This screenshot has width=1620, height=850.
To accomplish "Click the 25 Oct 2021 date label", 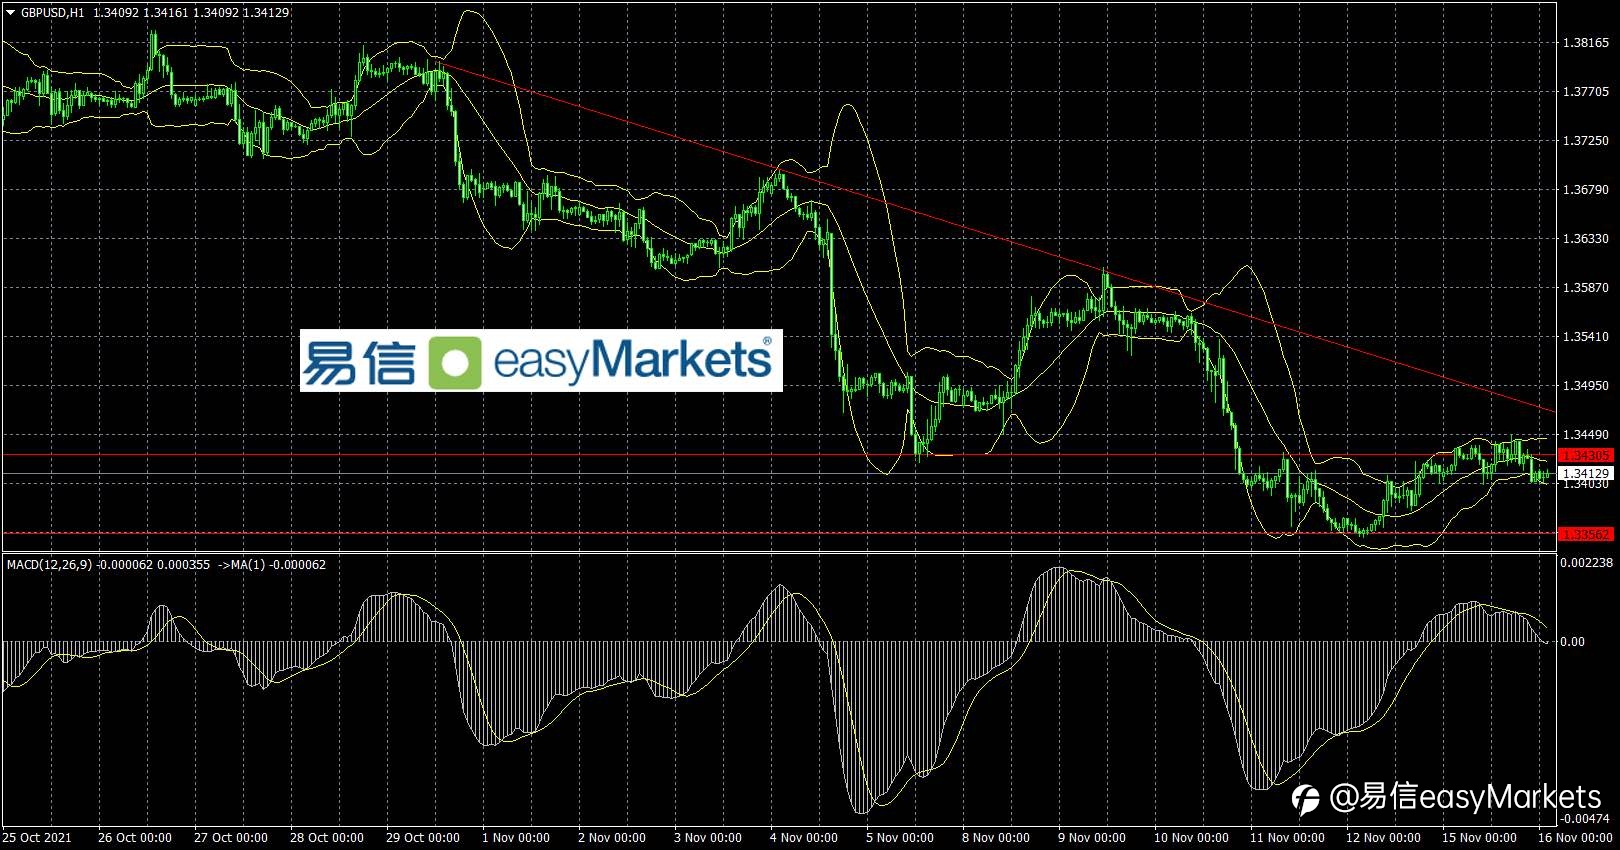I will 37,838.
